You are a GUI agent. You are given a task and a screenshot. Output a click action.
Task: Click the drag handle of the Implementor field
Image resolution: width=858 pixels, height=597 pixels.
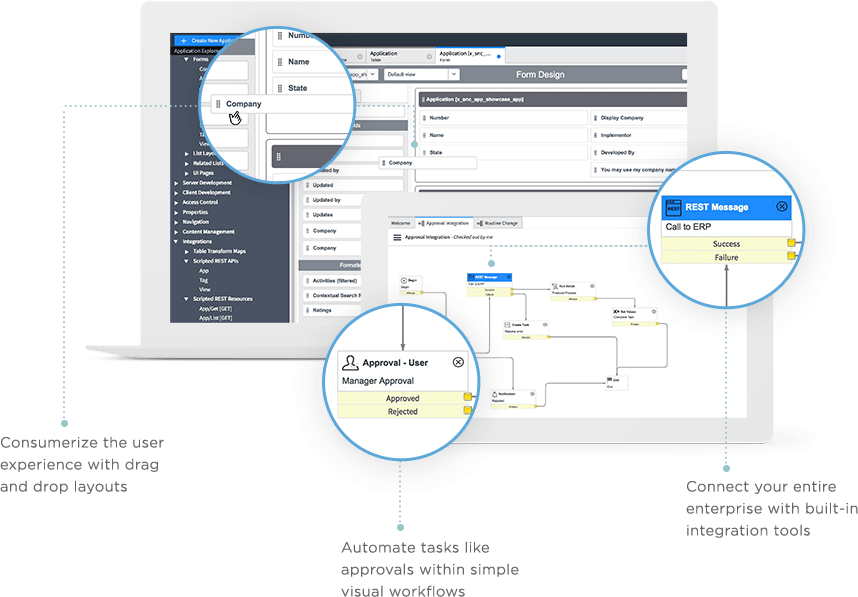[x=595, y=135]
